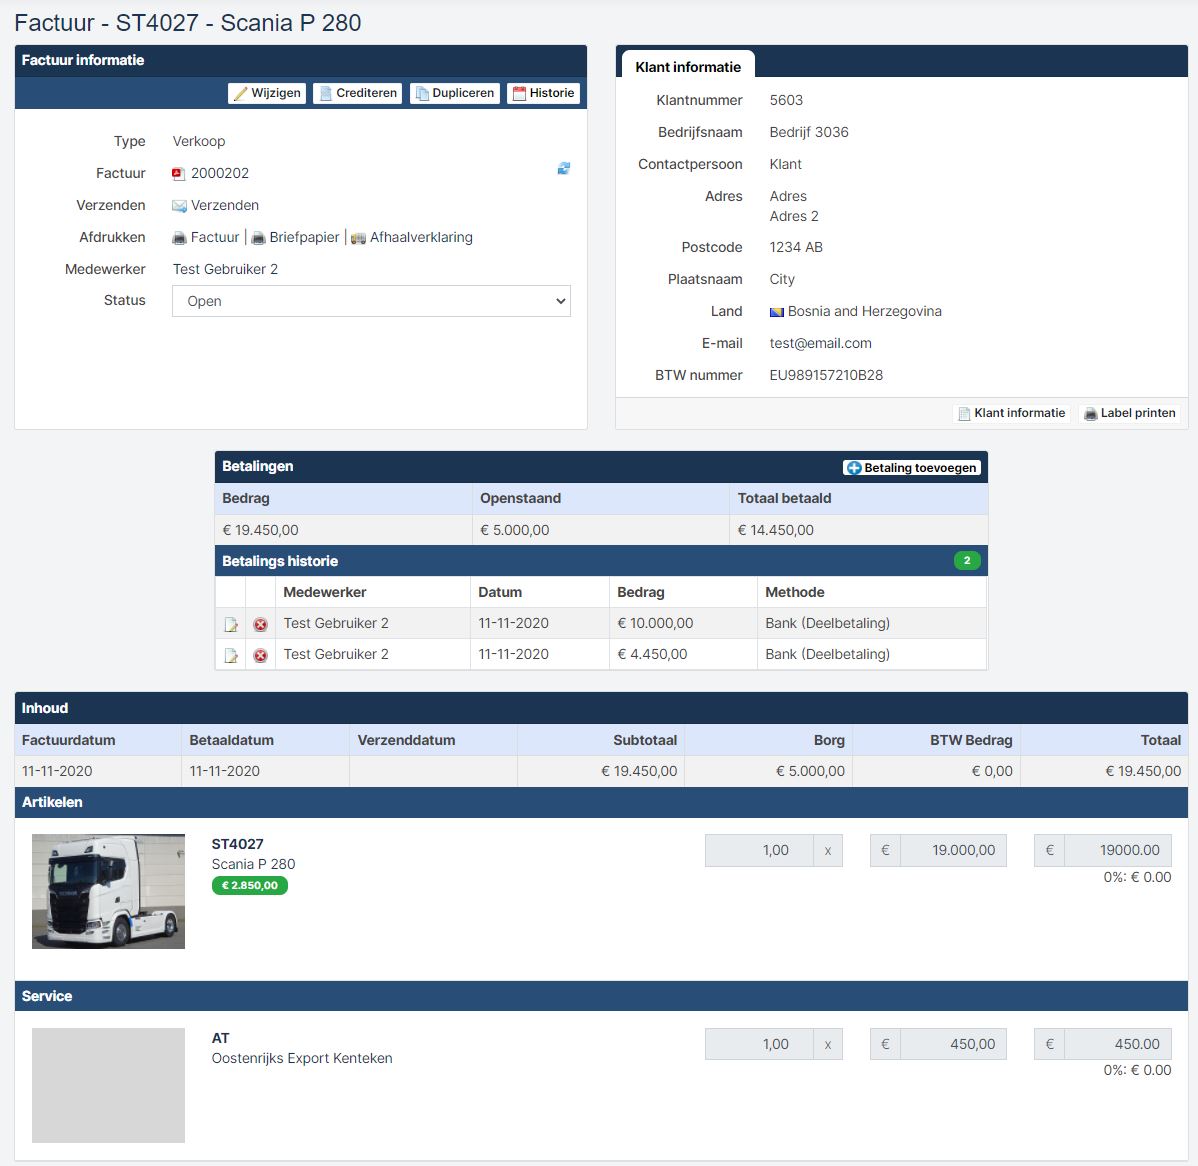
Task: Click the ST4027 article title
Action: [238, 844]
